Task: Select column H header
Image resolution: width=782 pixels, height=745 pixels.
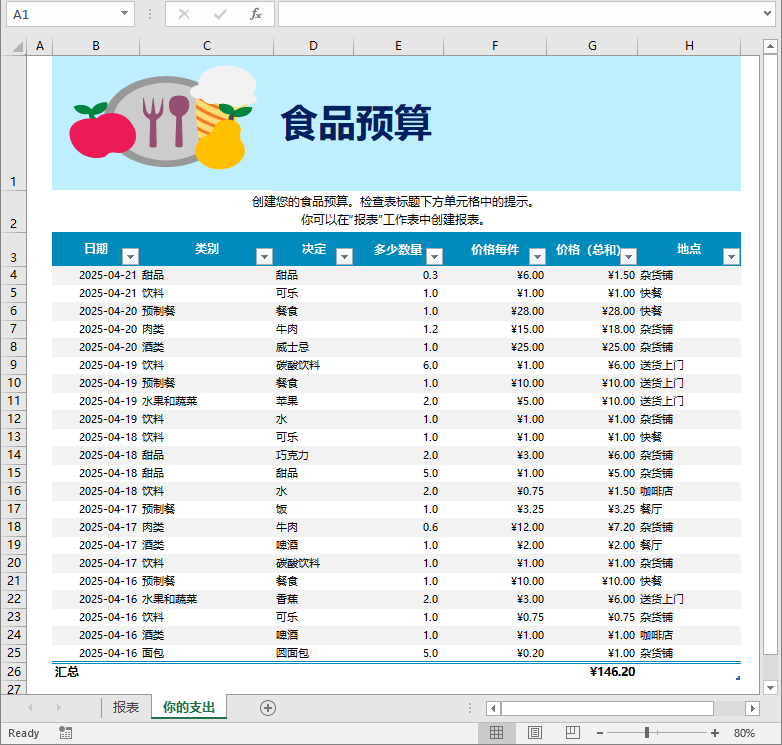Action: [x=689, y=46]
